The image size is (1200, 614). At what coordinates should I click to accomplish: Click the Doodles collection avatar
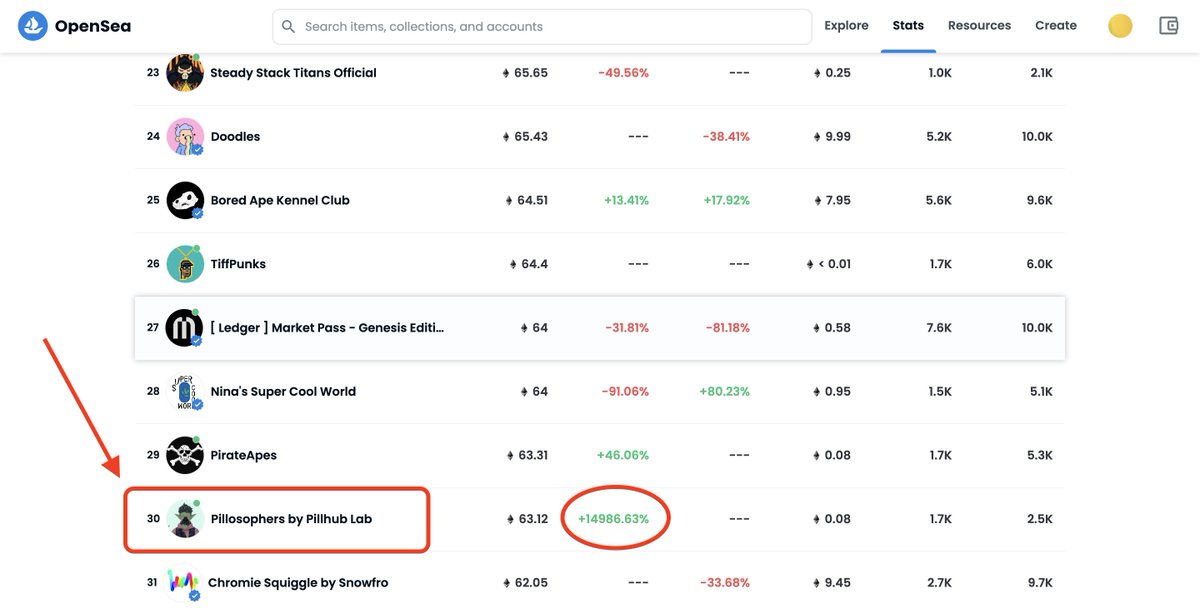point(185,137)
